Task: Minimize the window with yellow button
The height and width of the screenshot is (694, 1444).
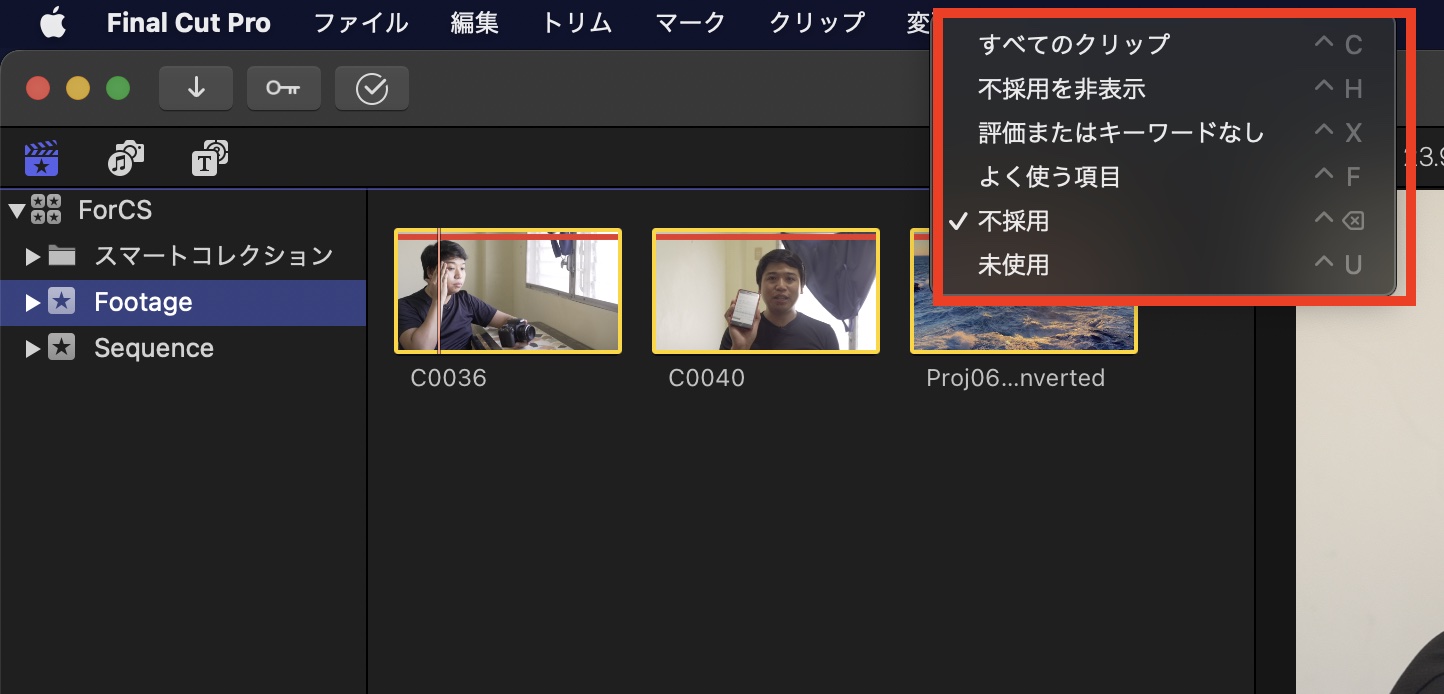Action: point(78,88)
